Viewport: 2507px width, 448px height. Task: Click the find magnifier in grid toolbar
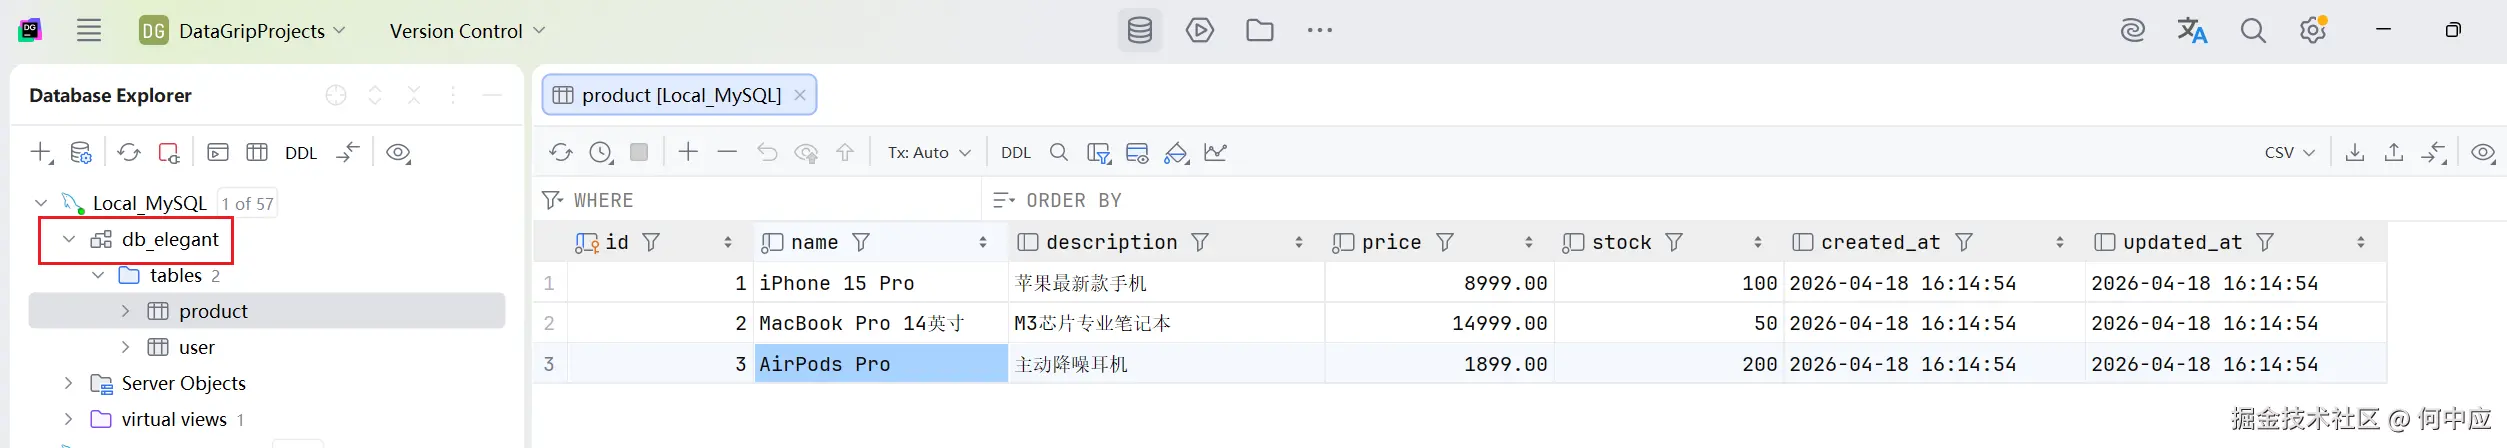click(1059, 152)
